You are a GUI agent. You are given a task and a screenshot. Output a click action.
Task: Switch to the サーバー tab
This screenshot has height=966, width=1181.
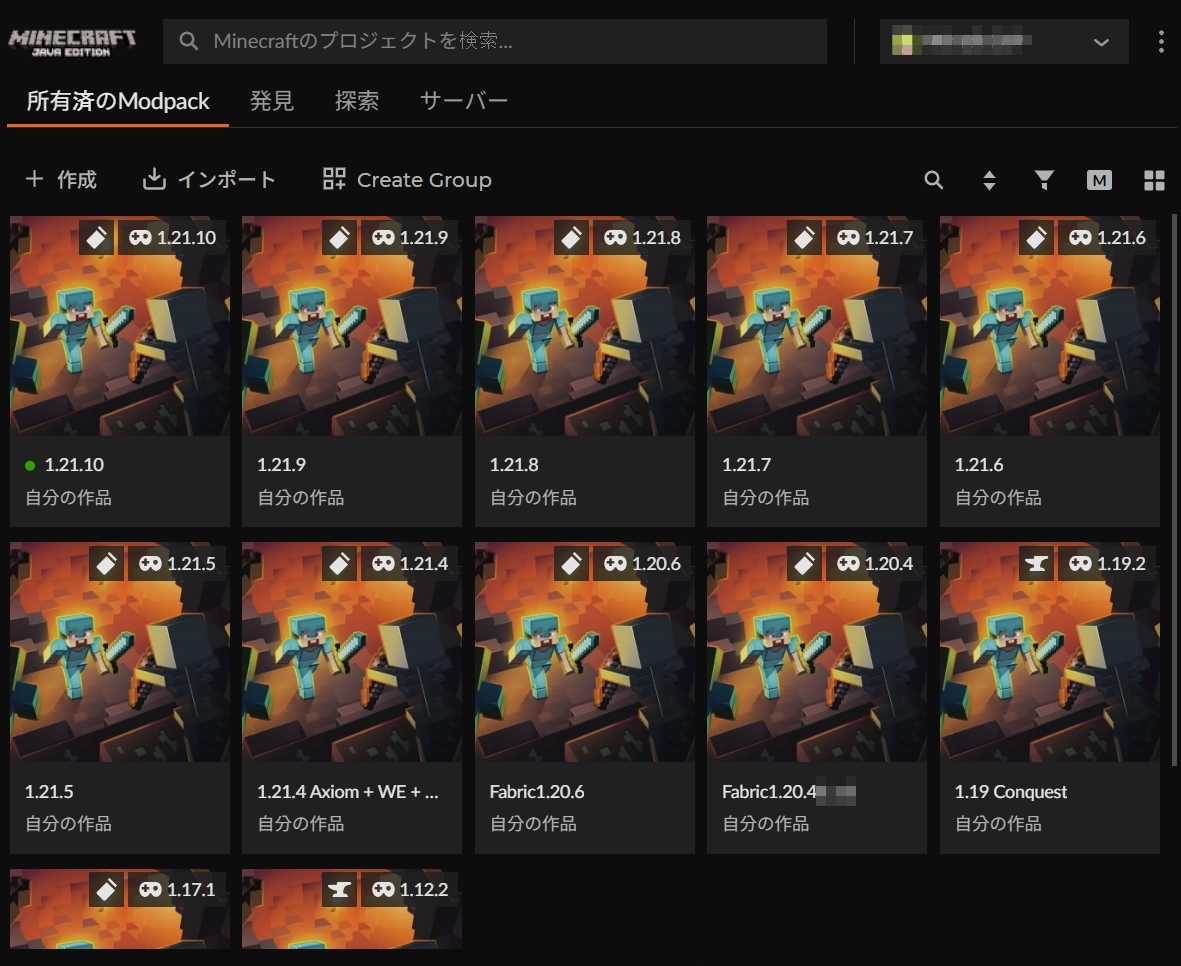(464, 101)
